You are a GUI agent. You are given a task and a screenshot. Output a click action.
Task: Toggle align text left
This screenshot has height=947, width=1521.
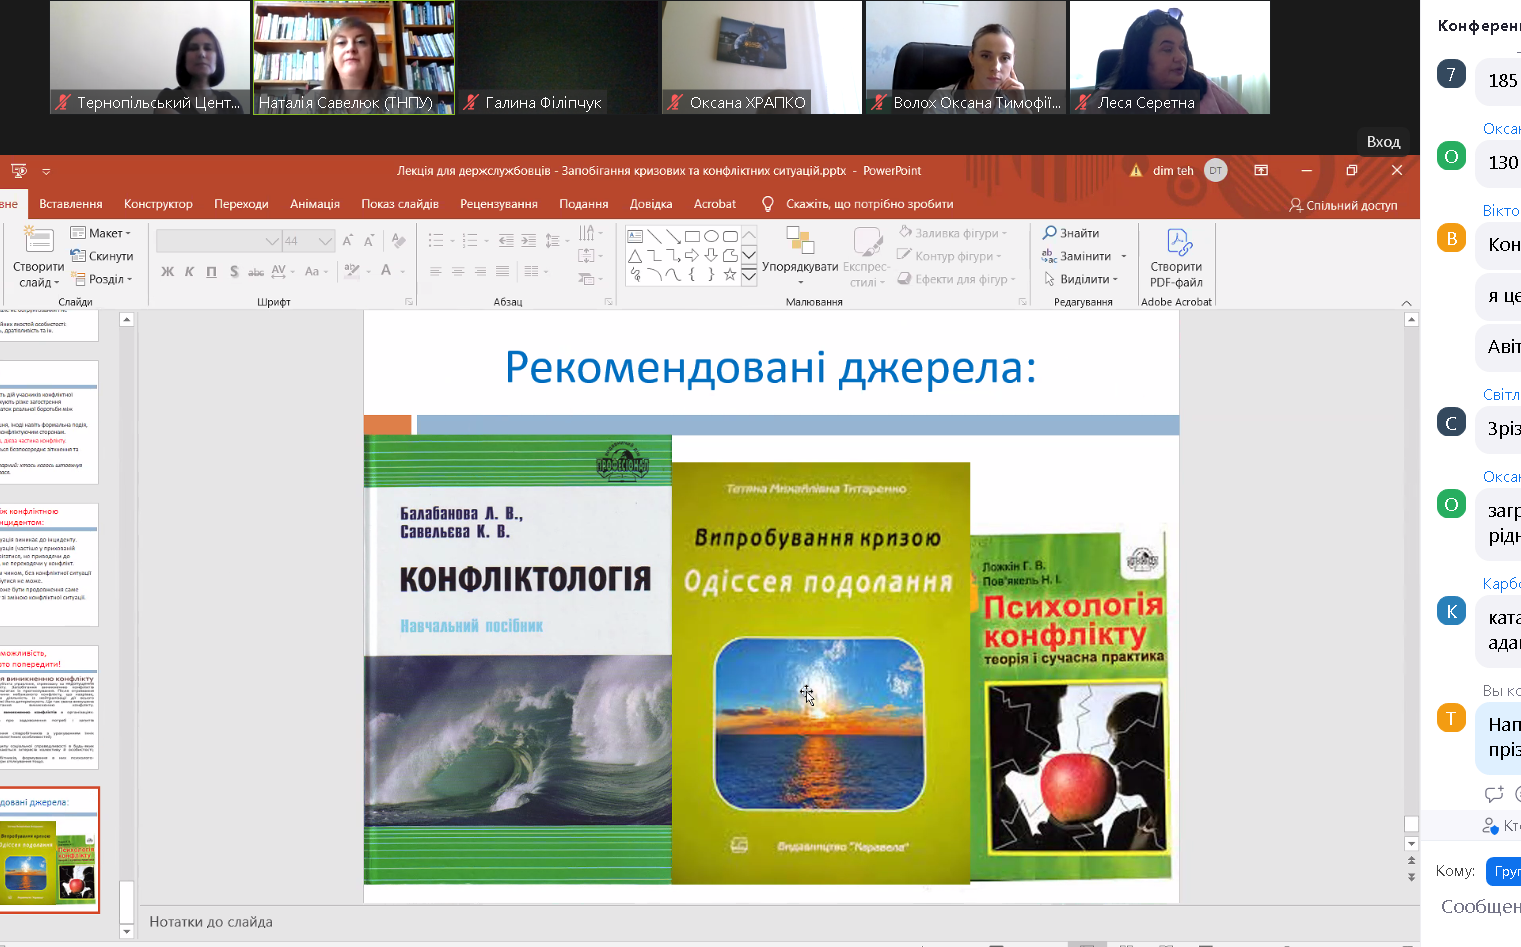[x=436, y=271]
